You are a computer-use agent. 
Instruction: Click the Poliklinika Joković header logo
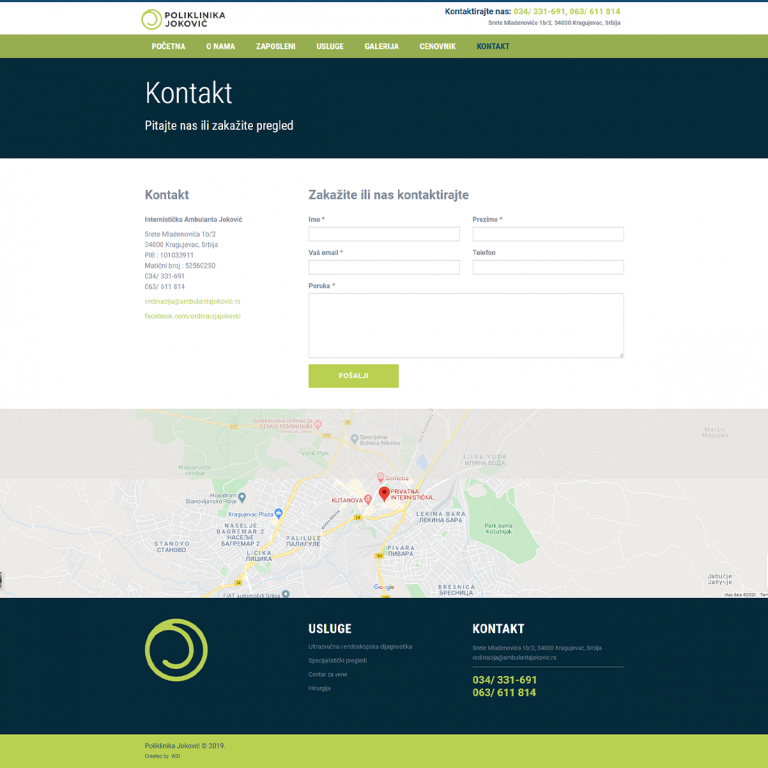tap(183, 19)
